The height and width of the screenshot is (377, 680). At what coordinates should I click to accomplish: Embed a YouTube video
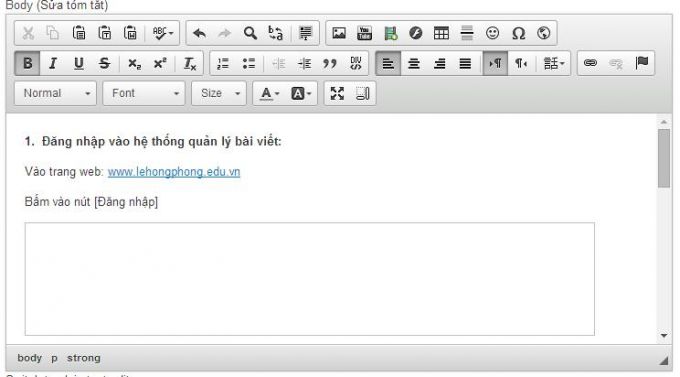pyautogui.click(x=364, y=33)
